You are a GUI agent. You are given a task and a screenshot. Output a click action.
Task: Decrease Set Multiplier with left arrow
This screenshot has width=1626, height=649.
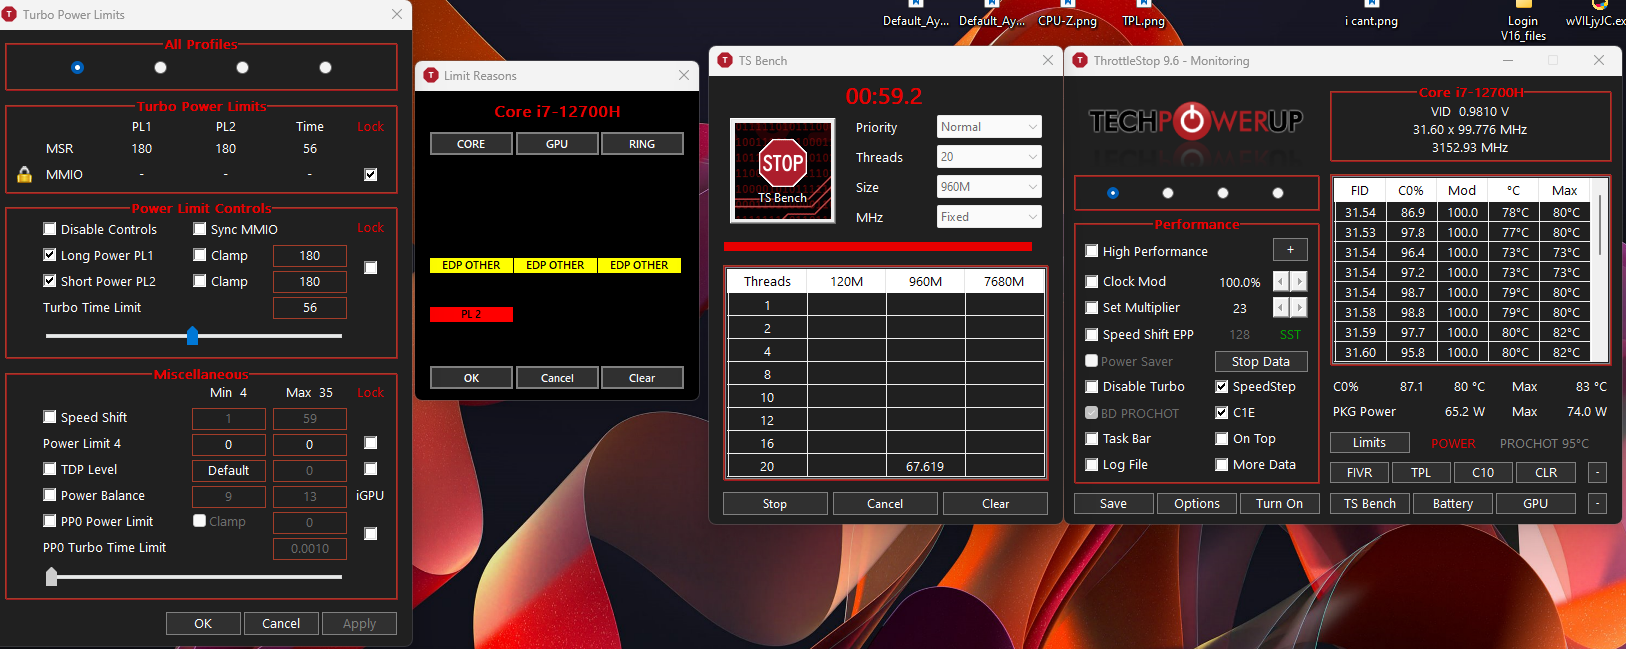[1280, 308]
